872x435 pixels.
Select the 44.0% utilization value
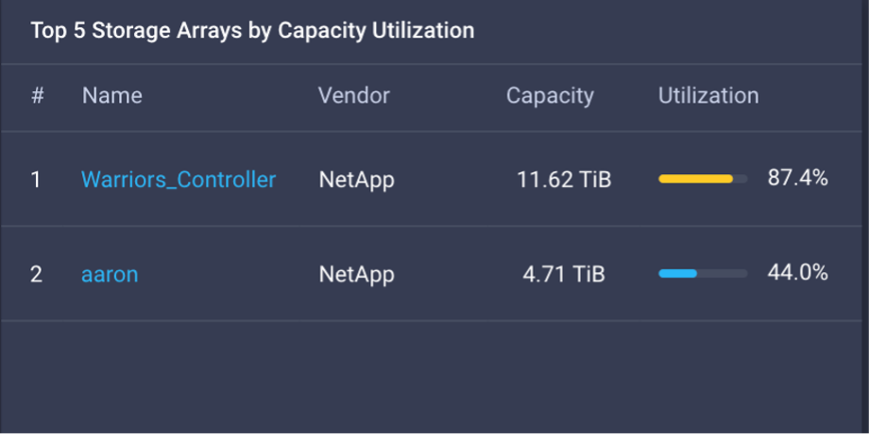pyautogui.click(x=797, y=273)
